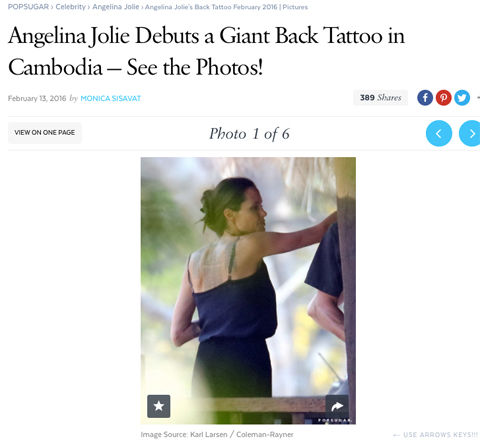Click the current page breadcrumb title
Screen dimensions: 480x441
tap(226, 7)
